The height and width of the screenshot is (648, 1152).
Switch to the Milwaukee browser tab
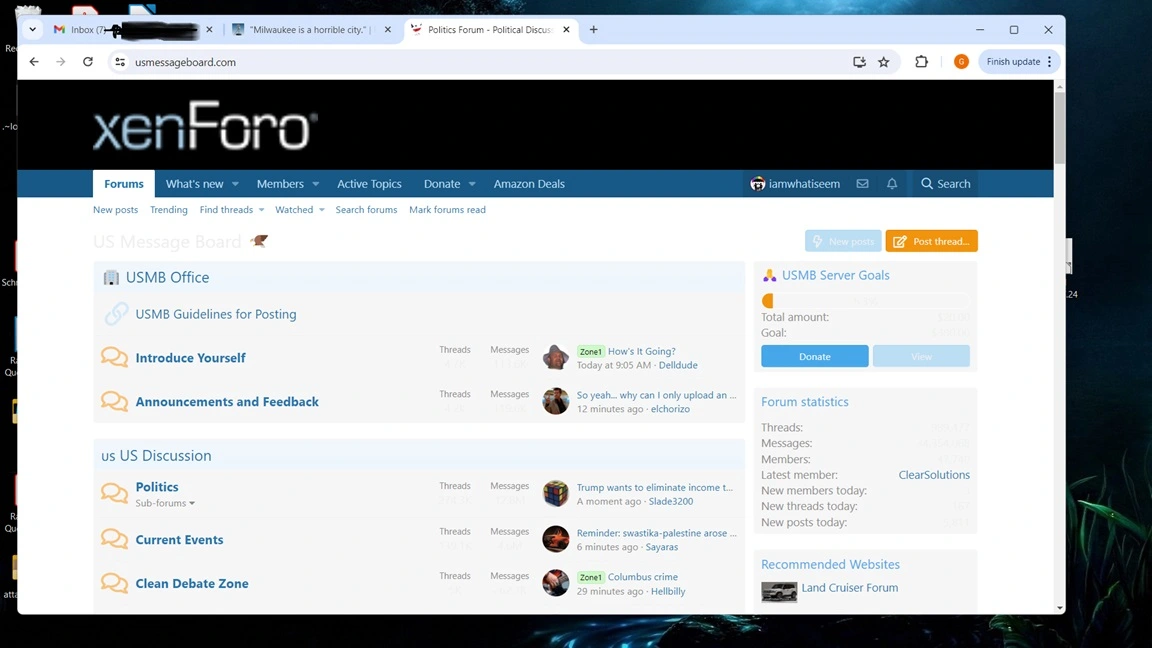[x=310, y=30]
